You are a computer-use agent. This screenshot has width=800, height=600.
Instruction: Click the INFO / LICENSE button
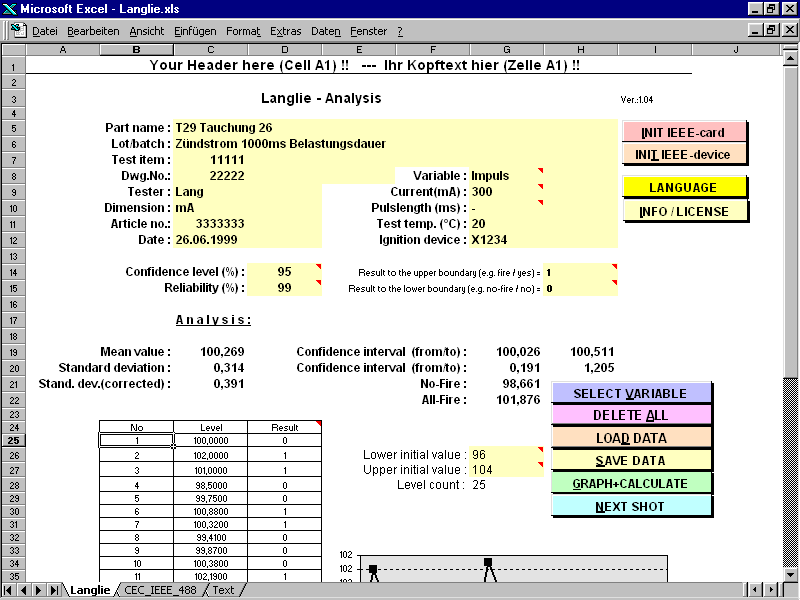tap(684, 211)
